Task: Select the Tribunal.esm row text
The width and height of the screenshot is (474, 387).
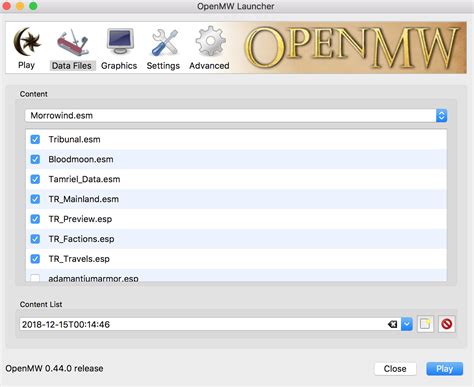Action: [74, 139]
